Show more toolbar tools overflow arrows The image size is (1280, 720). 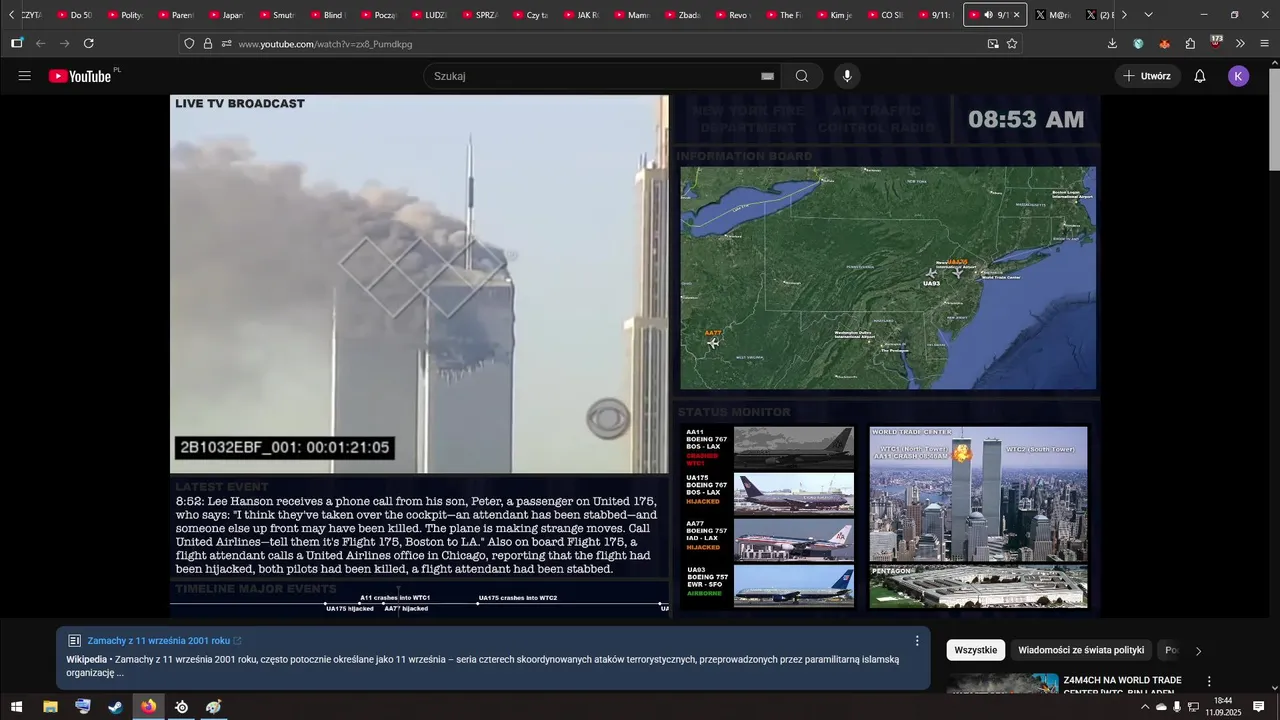click(x=1240, y=44)
